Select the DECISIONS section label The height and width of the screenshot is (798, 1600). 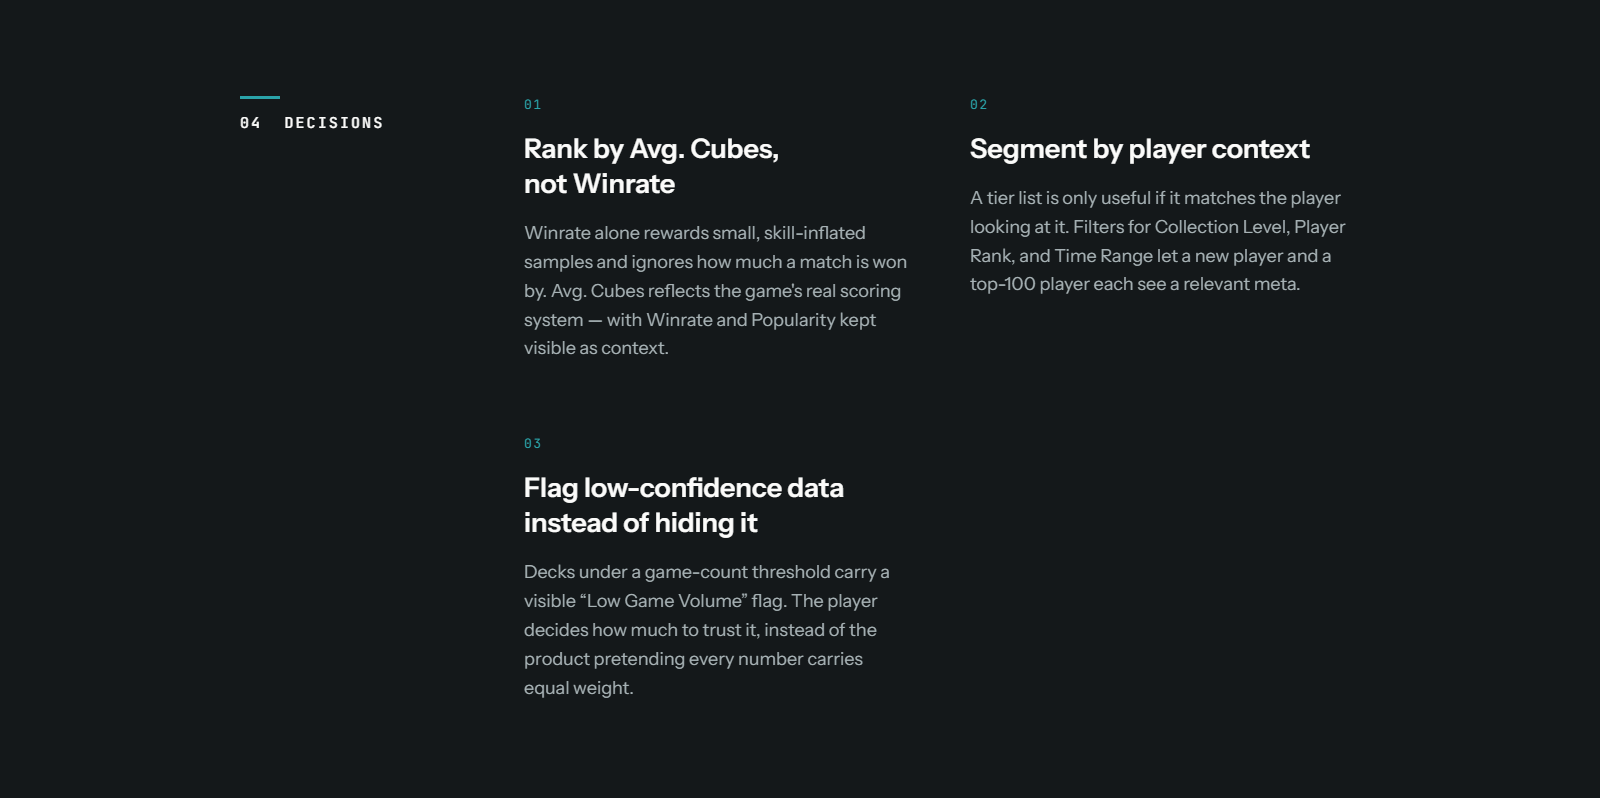(334, 123)
